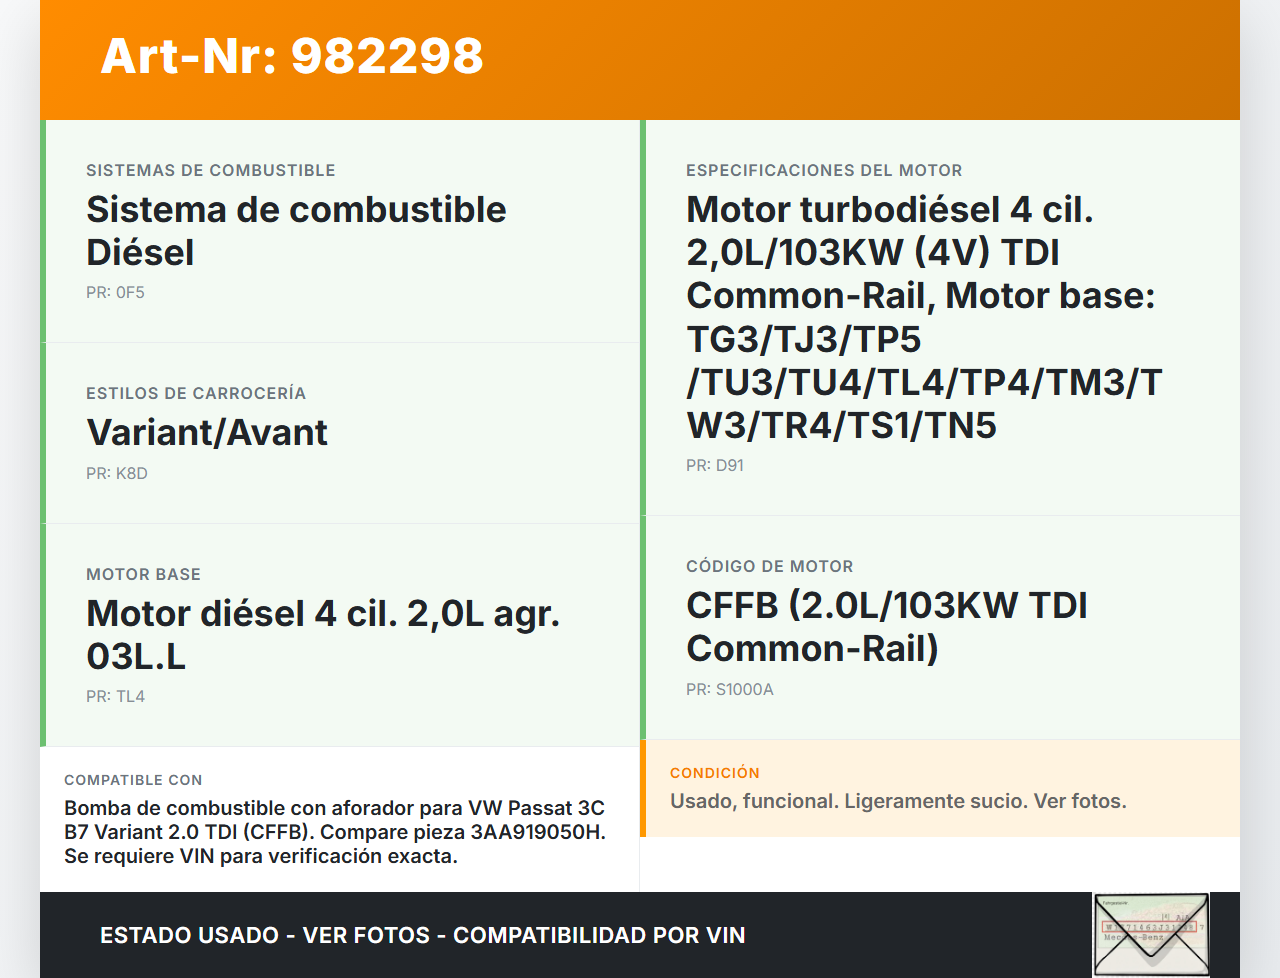
Task: Click the SISTEMAS DE COMBUSTIBLE label
Action: pyautogui.click(x=211, y=171)
